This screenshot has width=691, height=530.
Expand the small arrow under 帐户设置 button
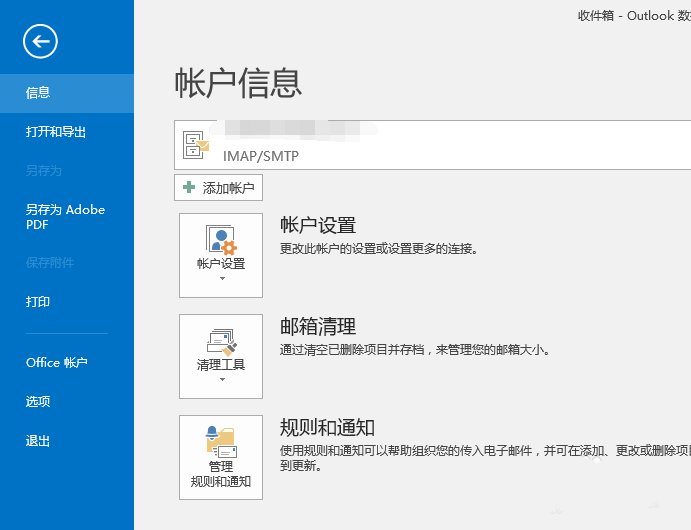point(221,279)
